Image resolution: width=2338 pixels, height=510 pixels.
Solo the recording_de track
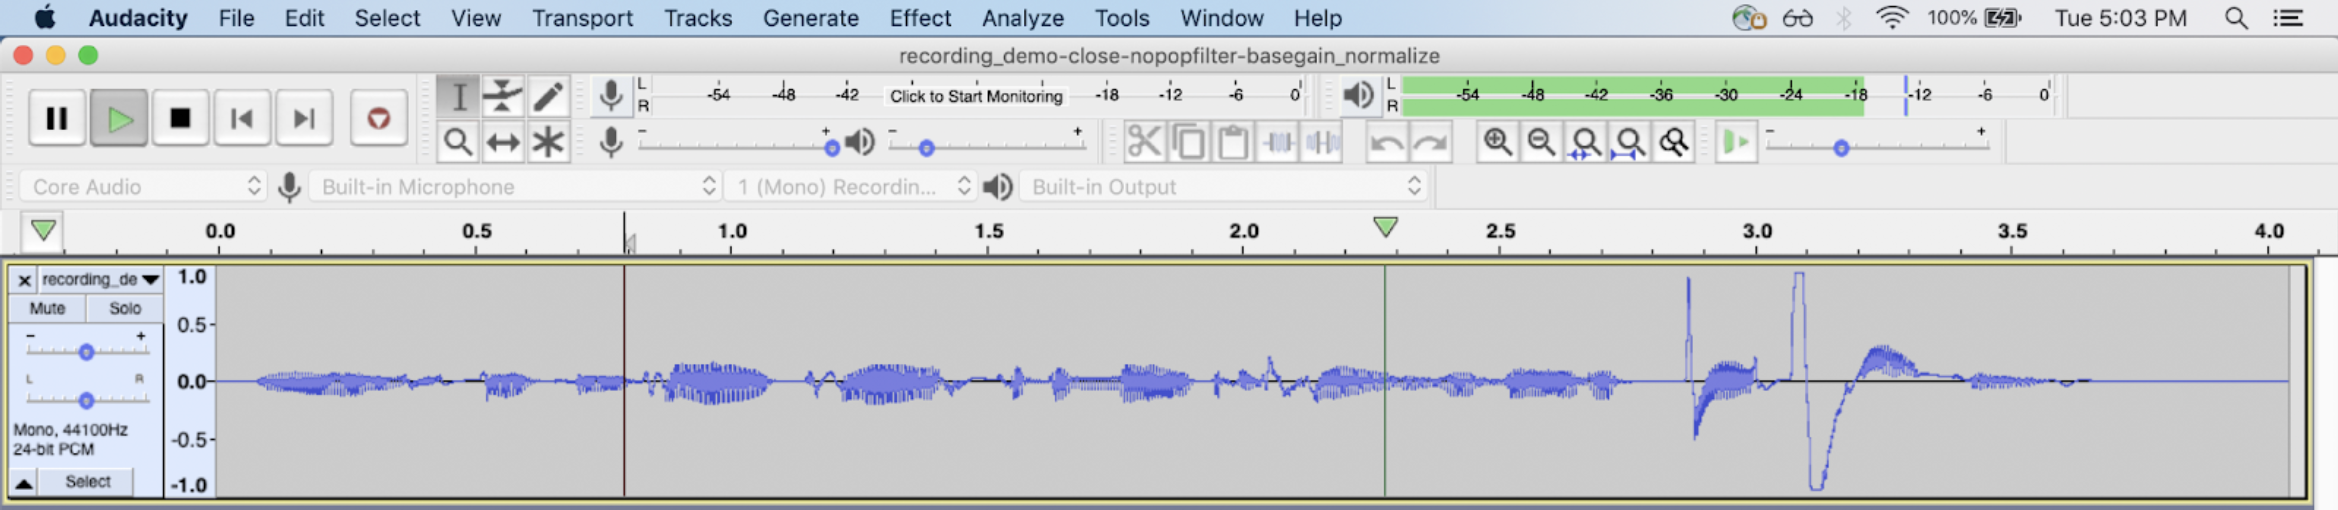coord(125,308)
